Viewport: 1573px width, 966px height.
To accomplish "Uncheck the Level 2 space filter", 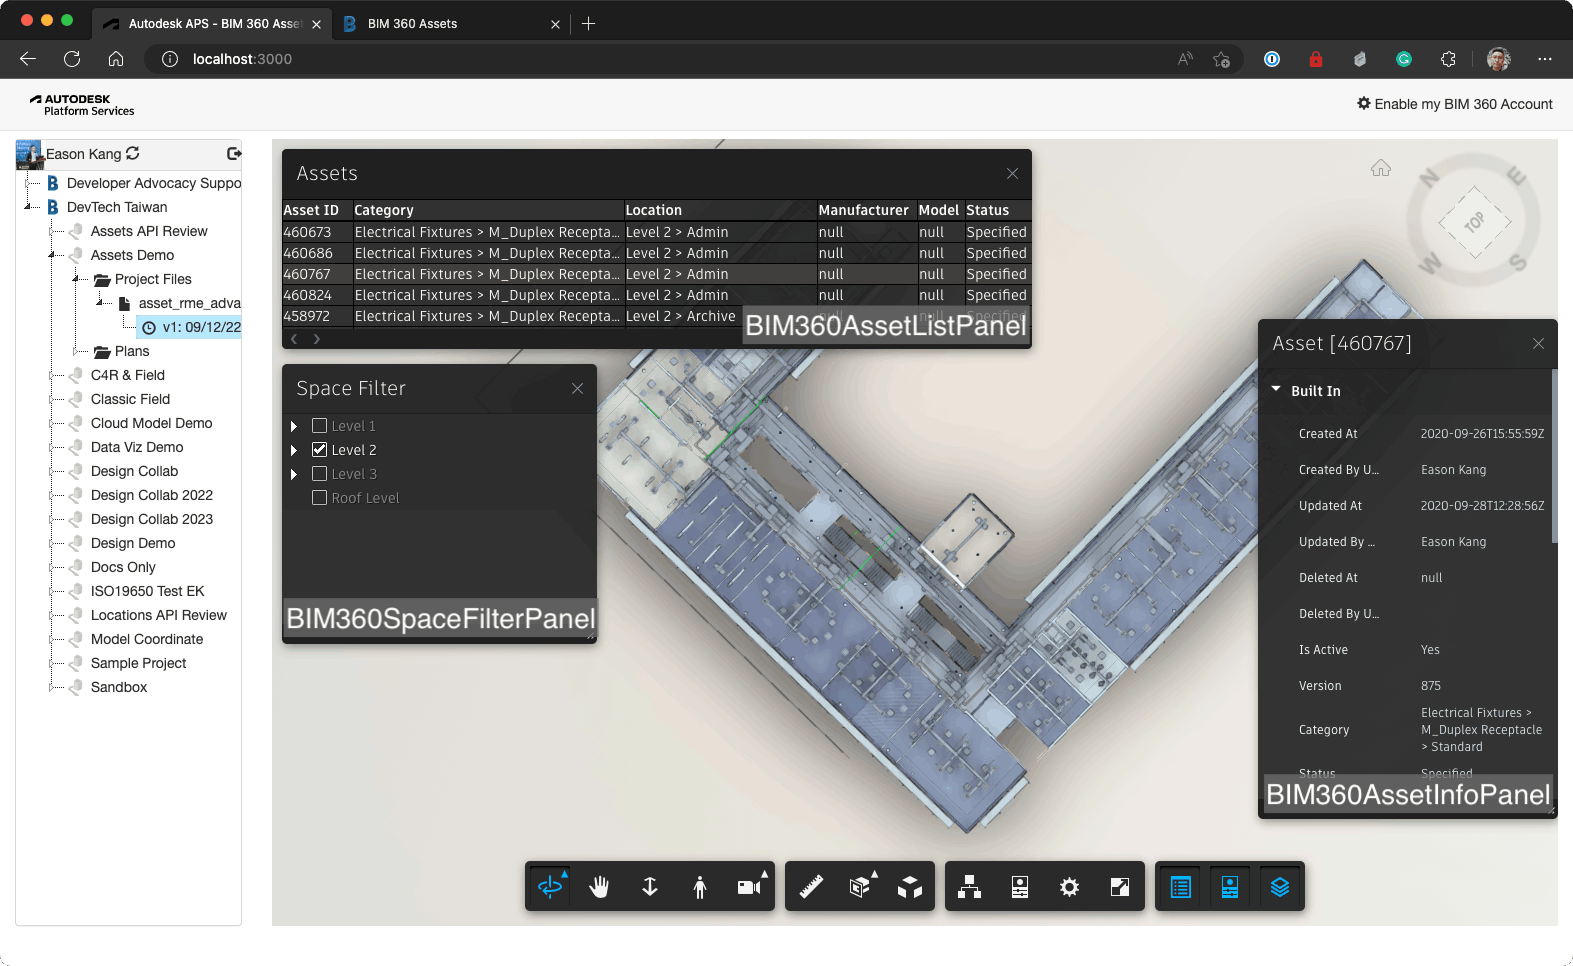I will point(320,450).
